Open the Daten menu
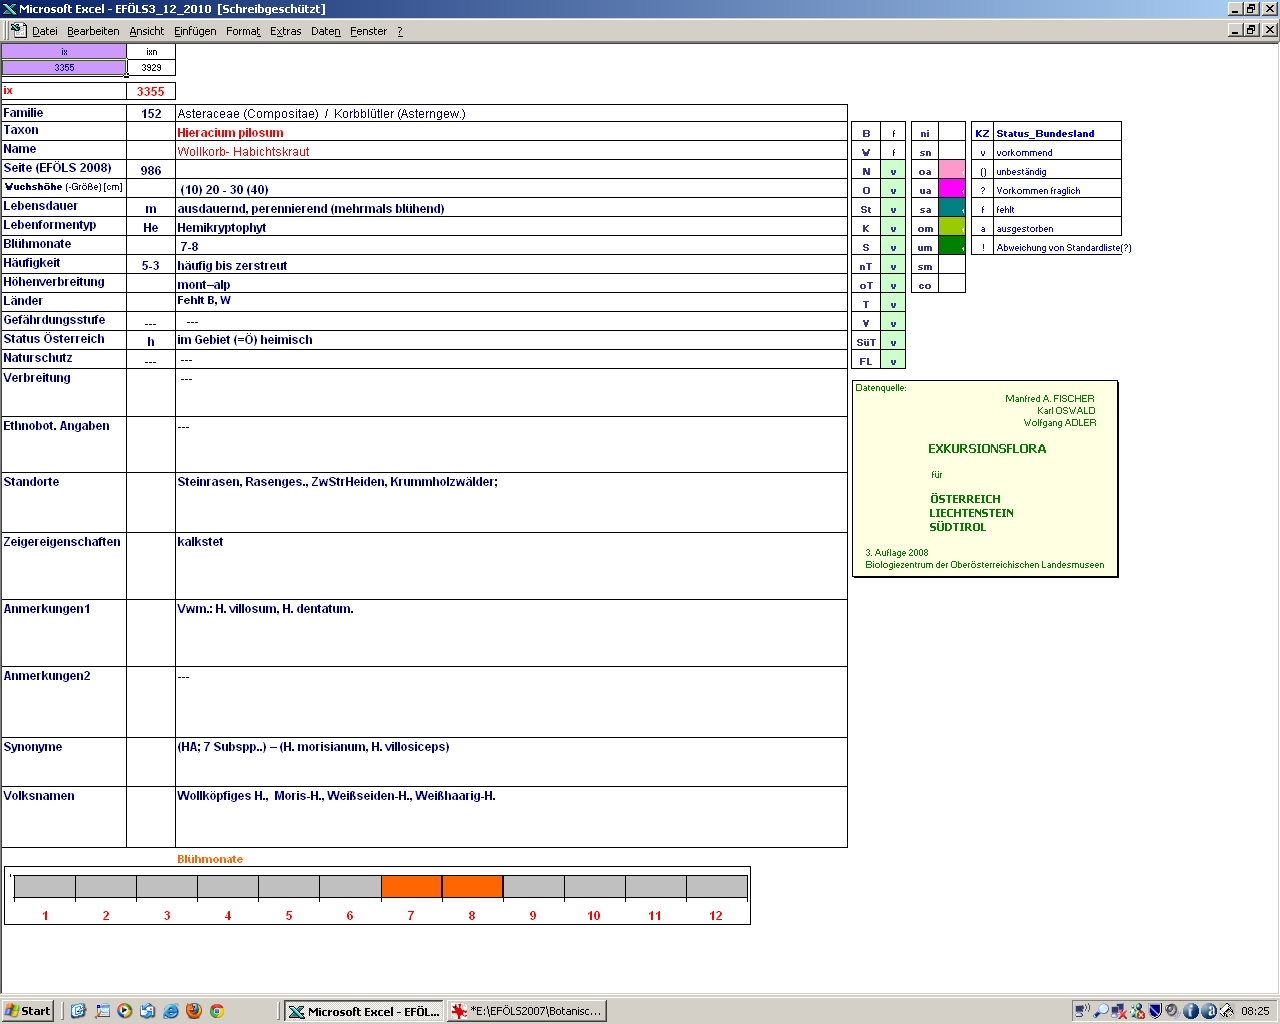This screenshot has height=1024, width=1280. pyautogui.click(x=326, y=31)
